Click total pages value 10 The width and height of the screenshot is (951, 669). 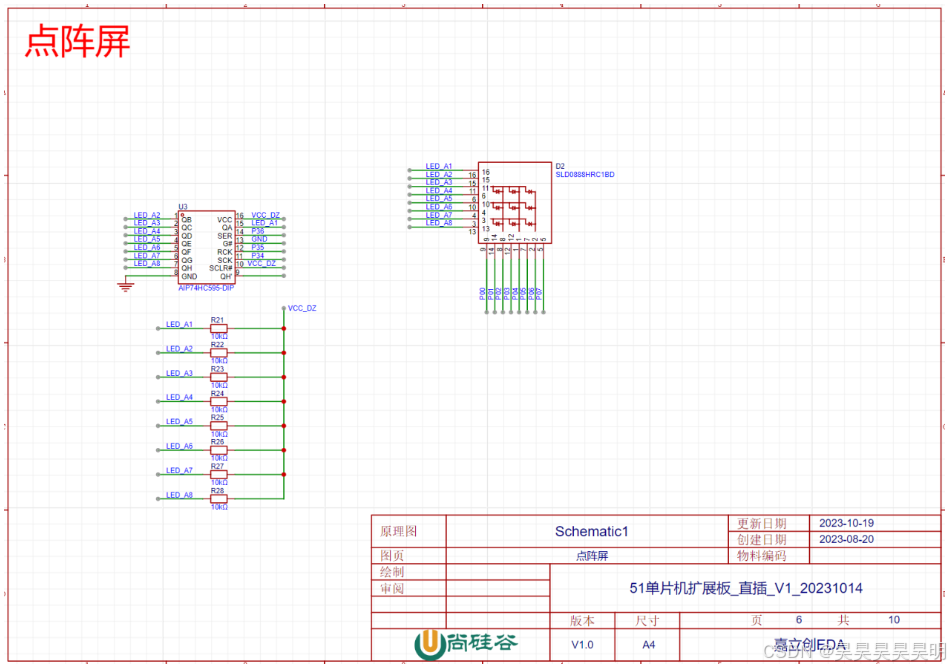[x=893, y=620]
